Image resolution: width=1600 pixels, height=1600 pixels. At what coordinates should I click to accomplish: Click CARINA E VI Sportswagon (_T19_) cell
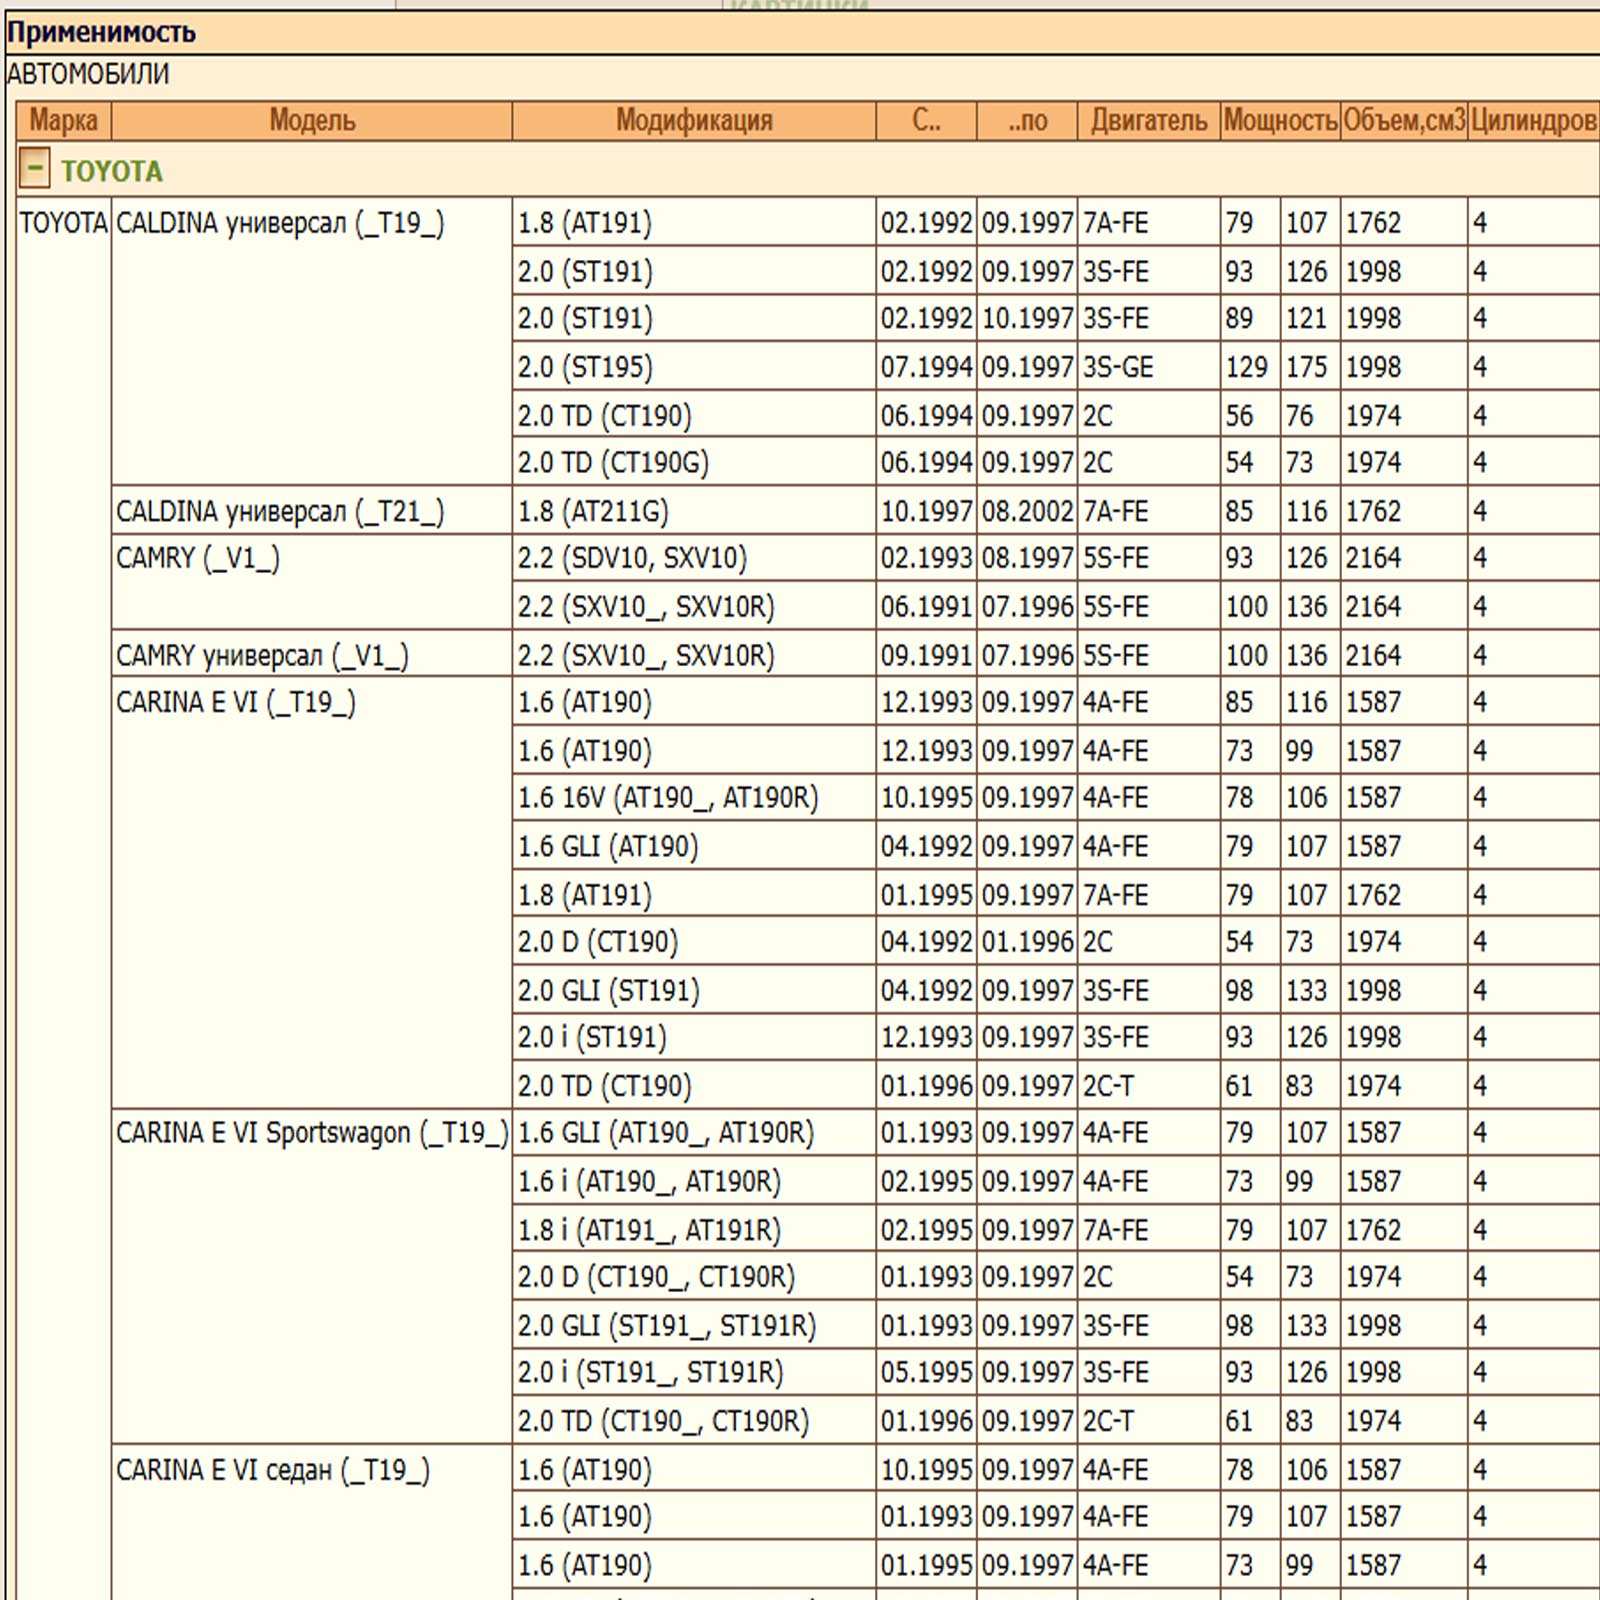[312, 1133]
